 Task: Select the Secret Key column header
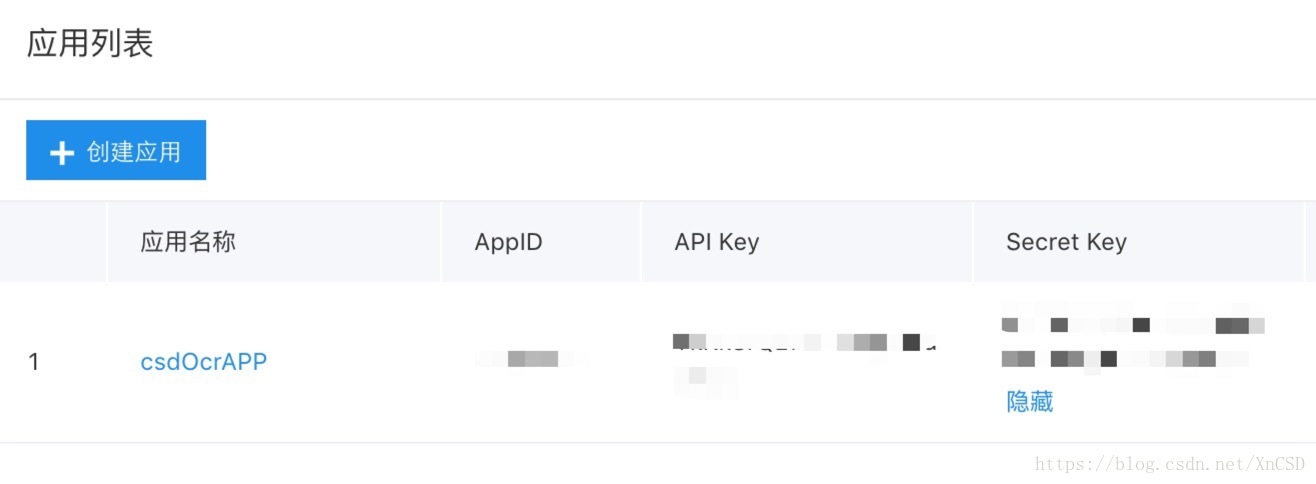(x=1066, y=242)
